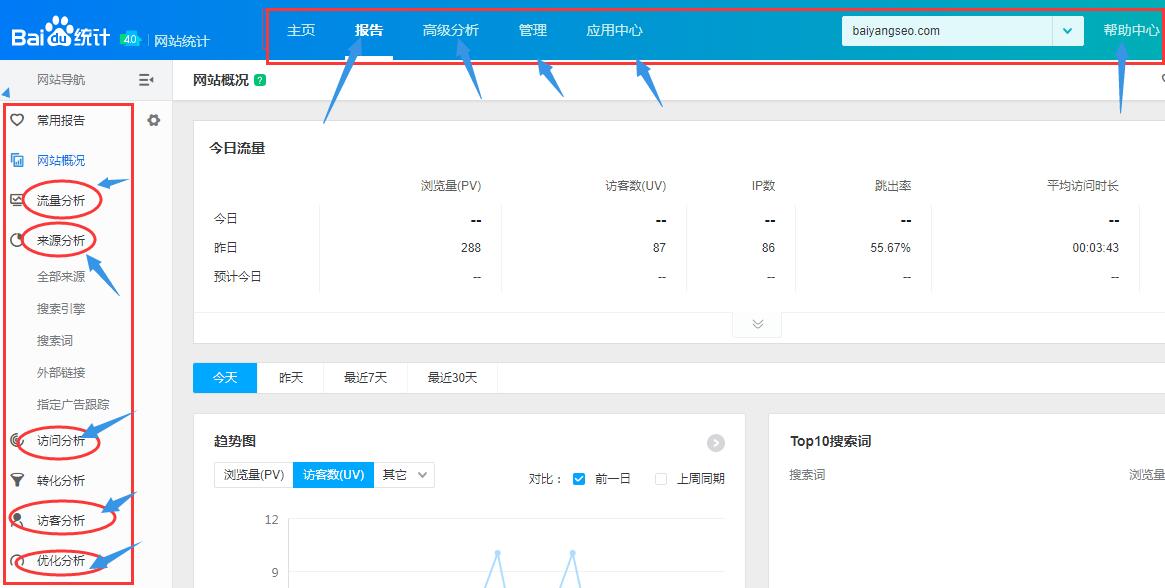Expand 优化分析 in the sidebar

point(61,560)
